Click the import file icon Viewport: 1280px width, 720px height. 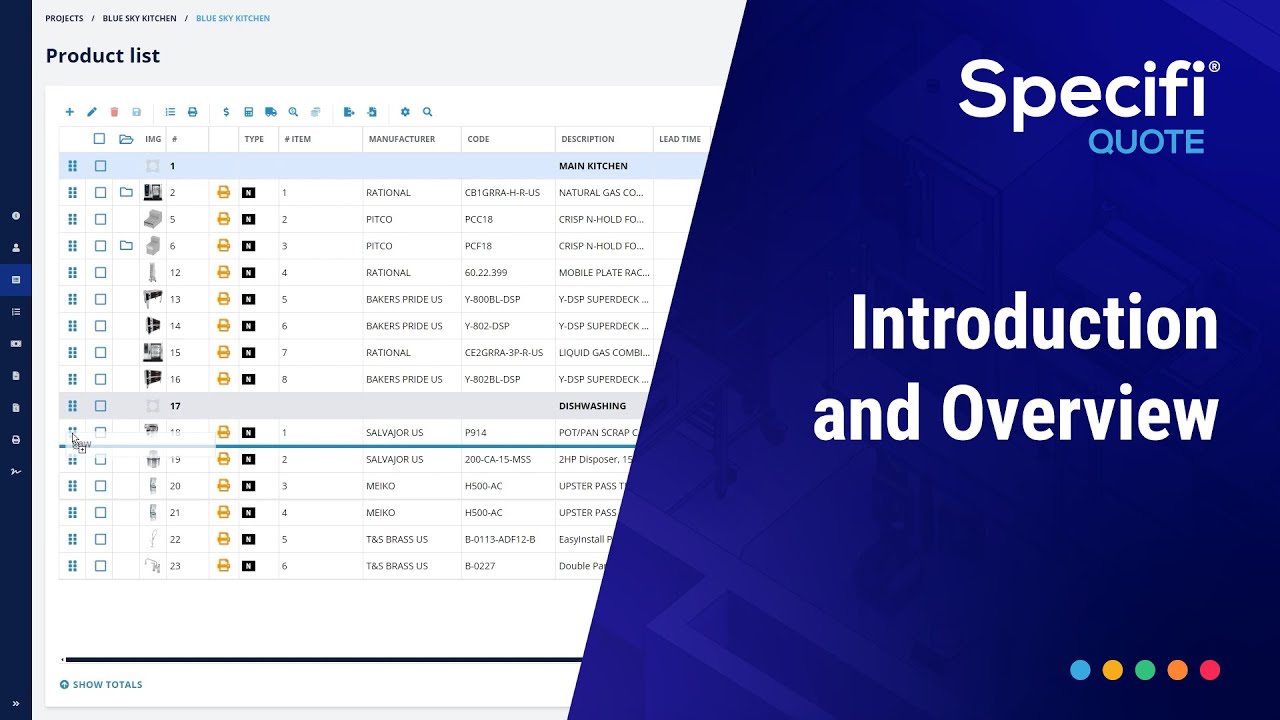[372, 112]
